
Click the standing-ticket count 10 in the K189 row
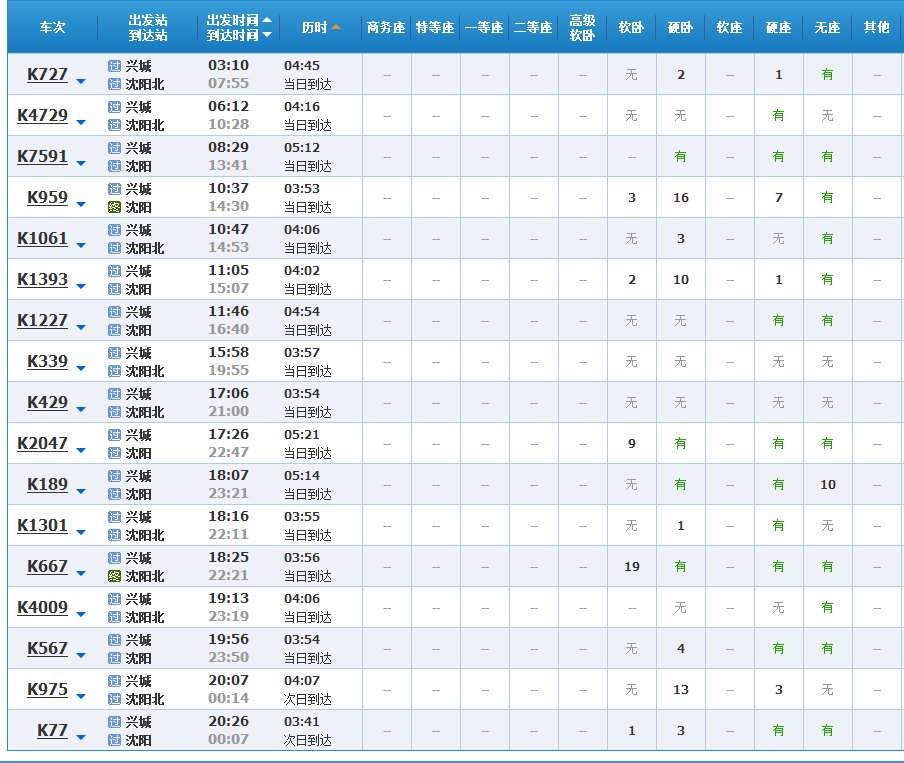pyautogui.click(x=826, y=484)
